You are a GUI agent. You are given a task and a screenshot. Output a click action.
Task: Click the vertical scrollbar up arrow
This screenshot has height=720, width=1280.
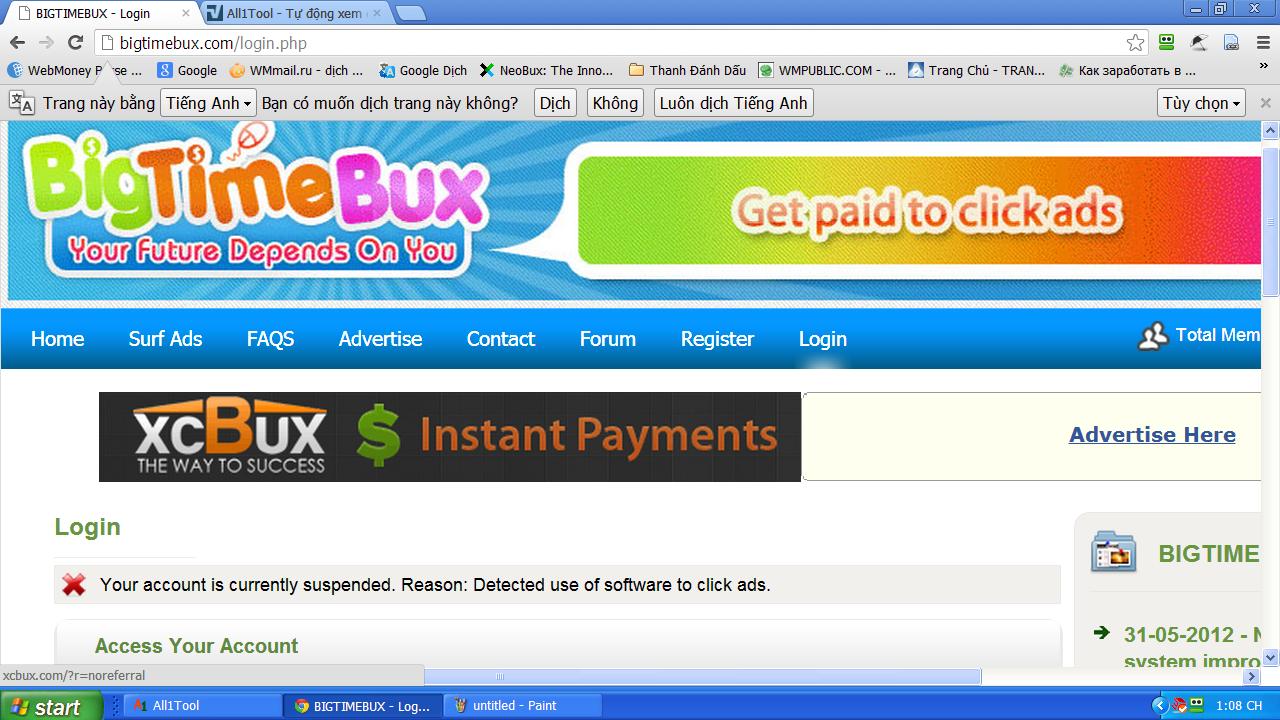pyautogui.click(x=1271, y=131)
